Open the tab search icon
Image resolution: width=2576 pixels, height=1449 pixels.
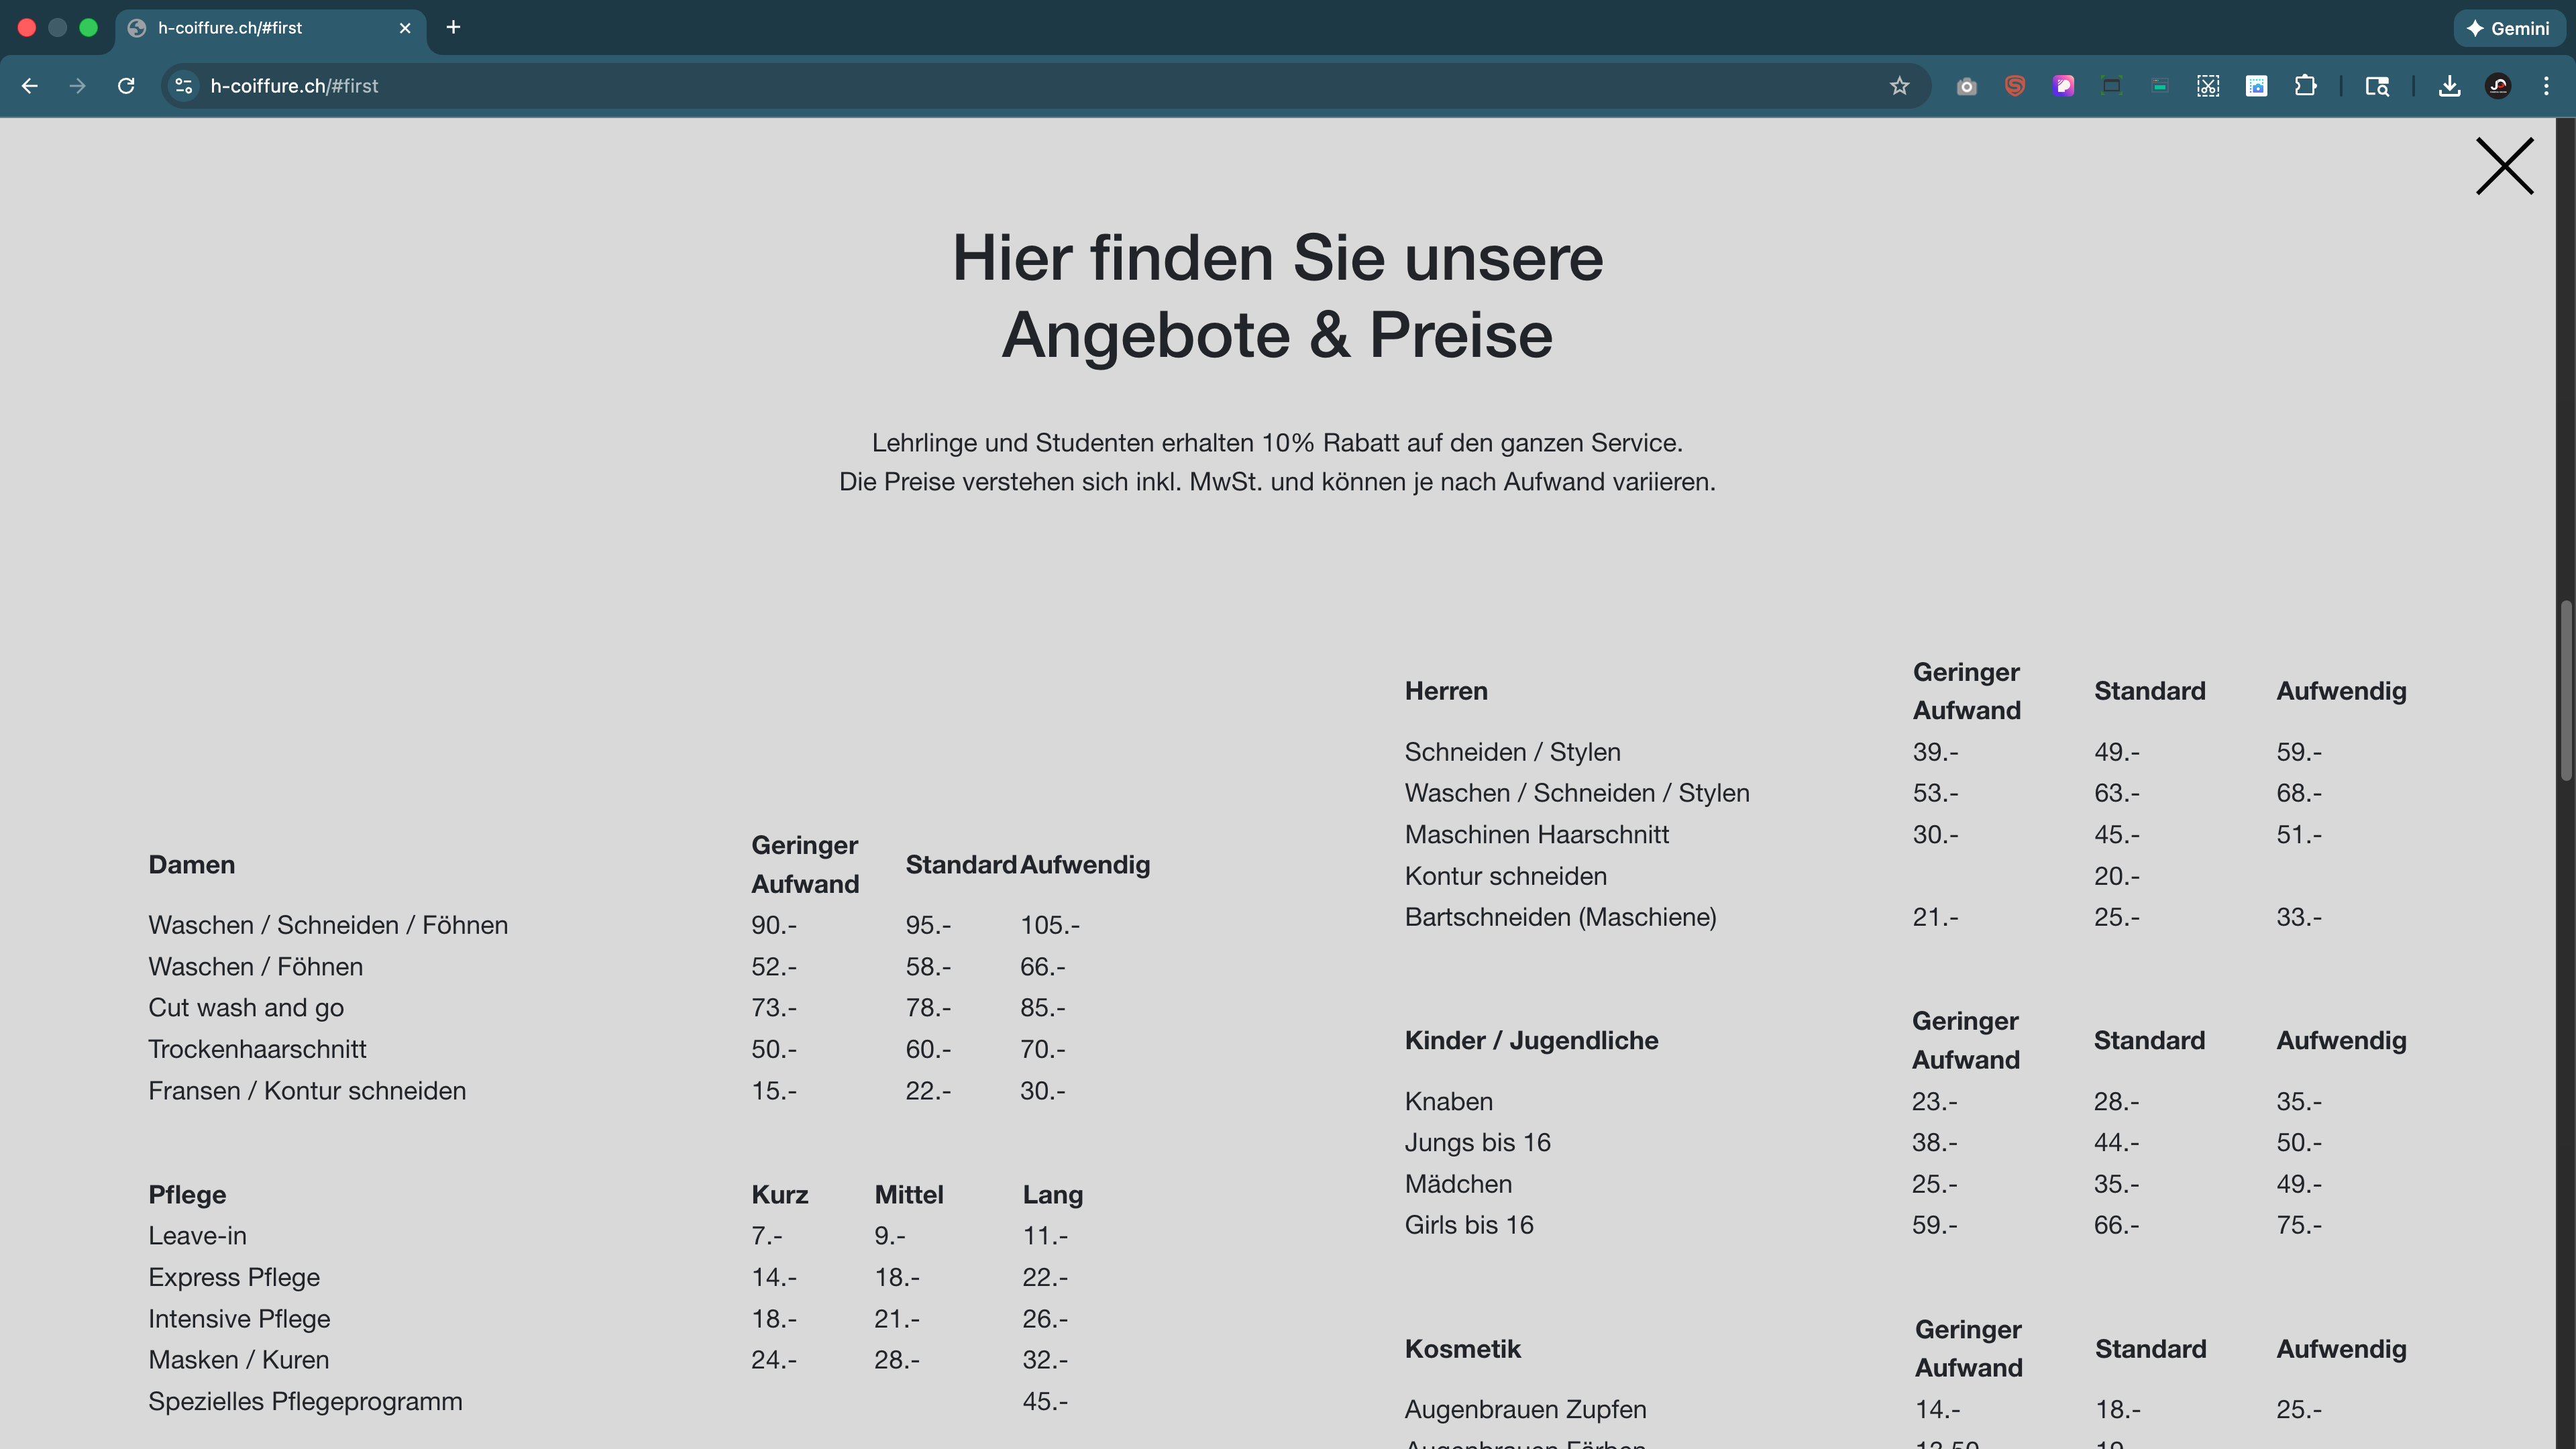tap(2377, 86)
